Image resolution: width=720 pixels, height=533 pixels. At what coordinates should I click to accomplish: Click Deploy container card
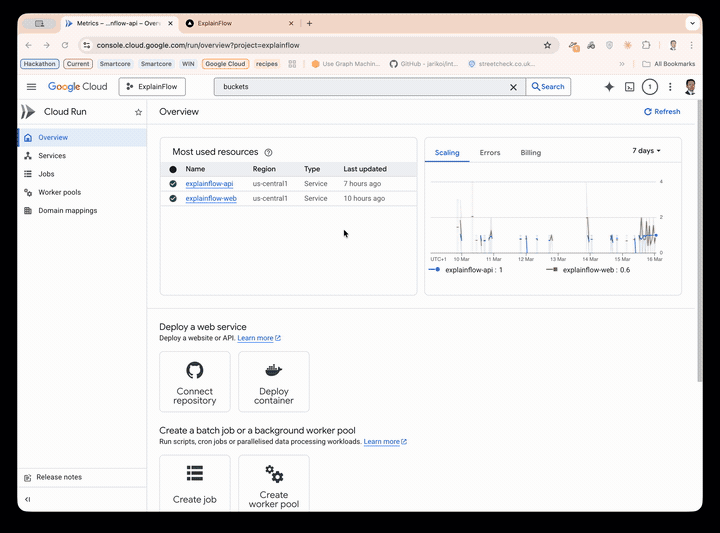pos(274,382)
